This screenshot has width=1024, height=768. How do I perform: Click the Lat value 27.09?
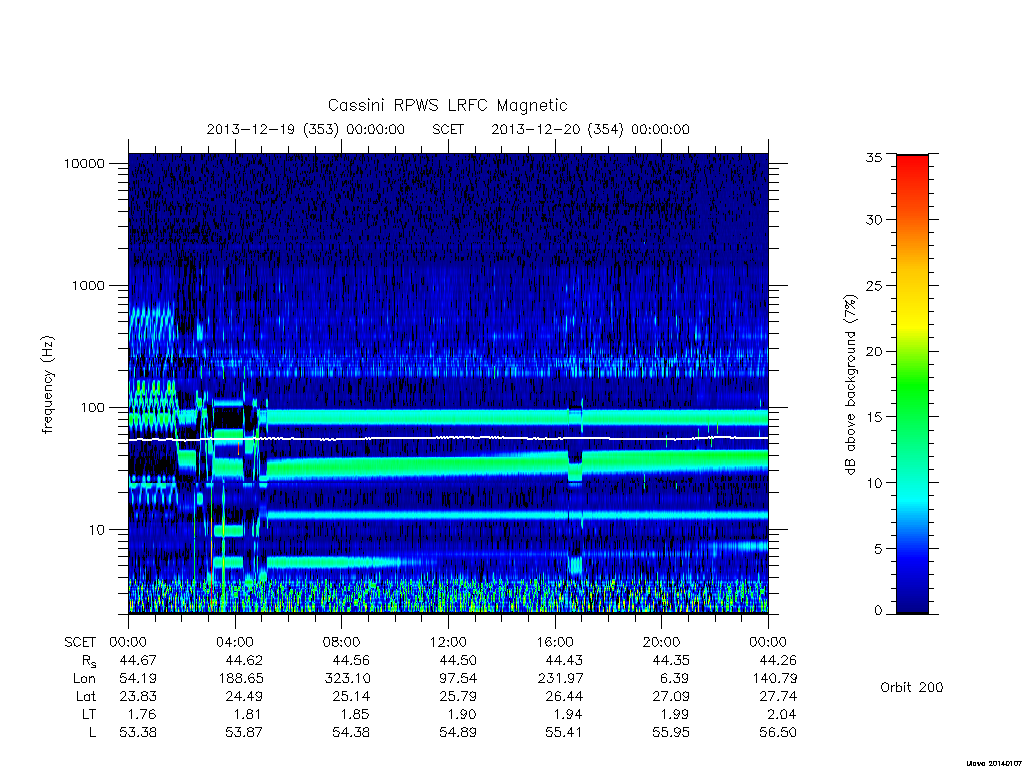click(671, 696)
